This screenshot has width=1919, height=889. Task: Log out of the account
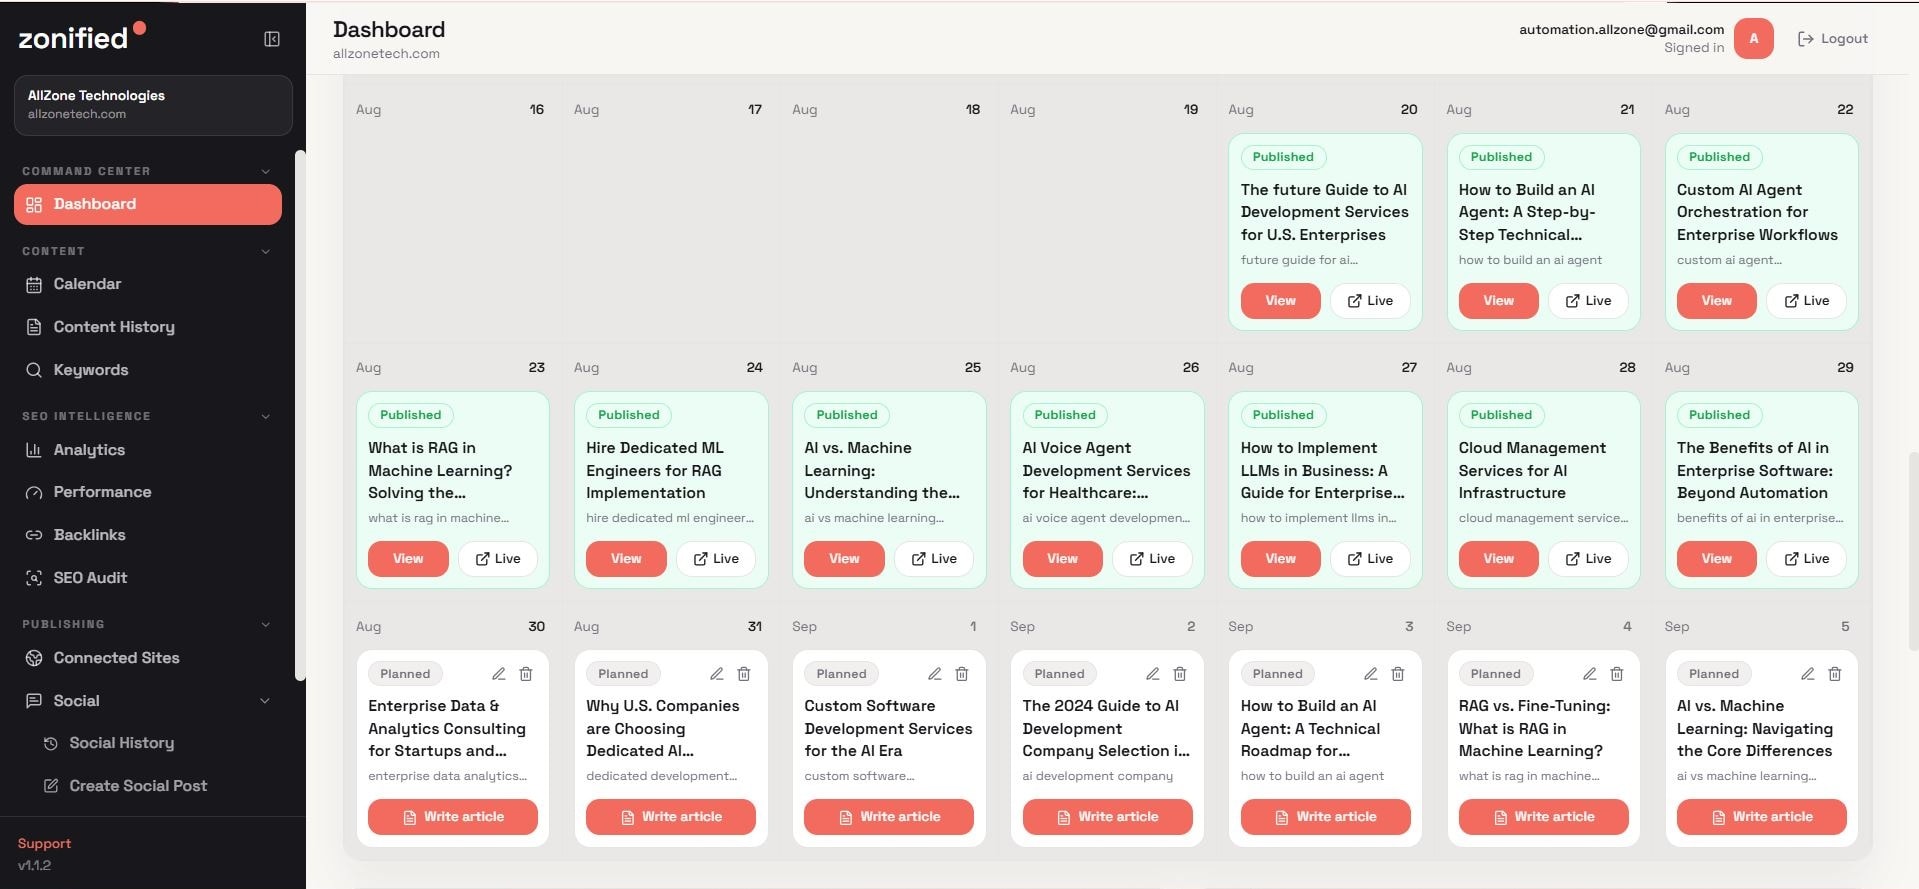tap(1833, 39)
